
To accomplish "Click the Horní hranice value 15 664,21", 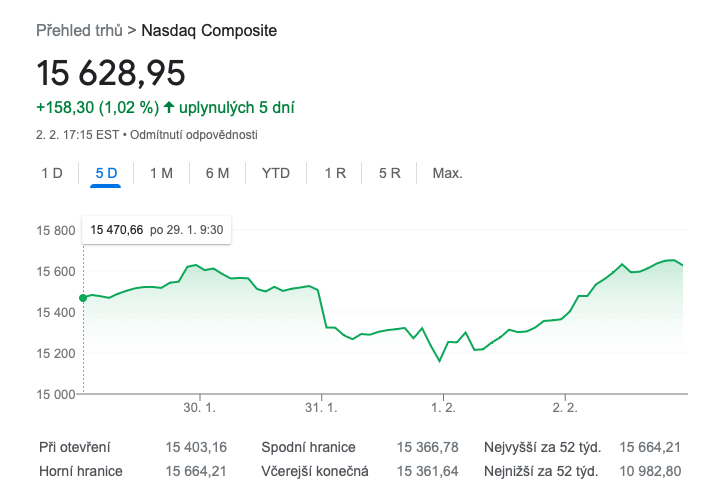I will coord(196,472).
